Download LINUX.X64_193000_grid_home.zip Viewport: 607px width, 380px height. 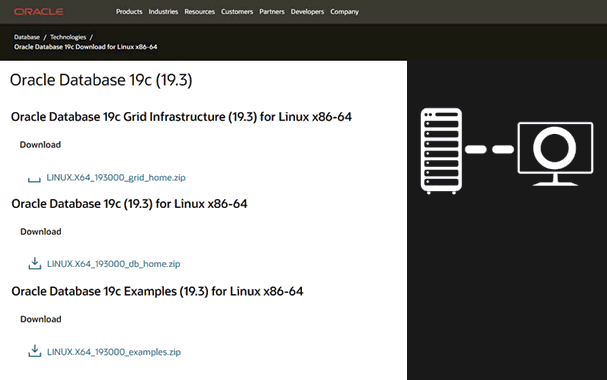click(x=116, y=178)
